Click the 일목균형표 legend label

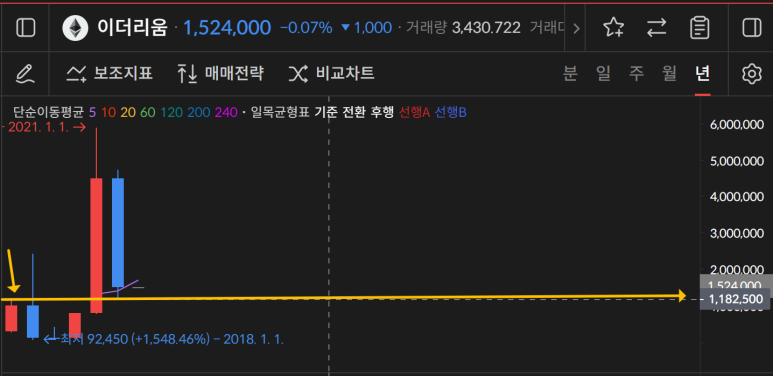coord(280,112)
